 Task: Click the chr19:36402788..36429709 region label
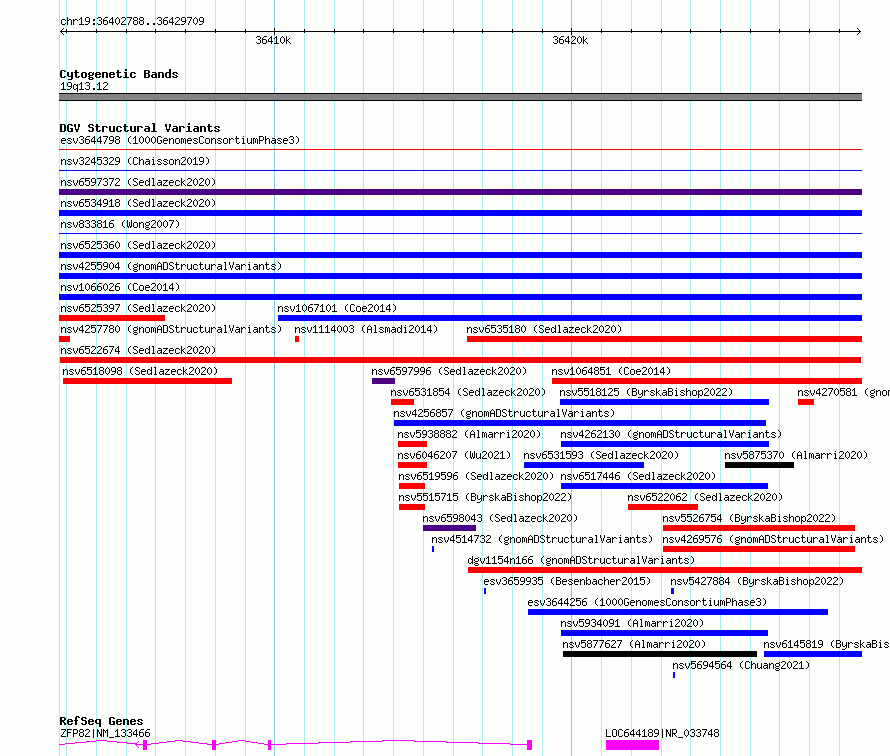point(132,21)
